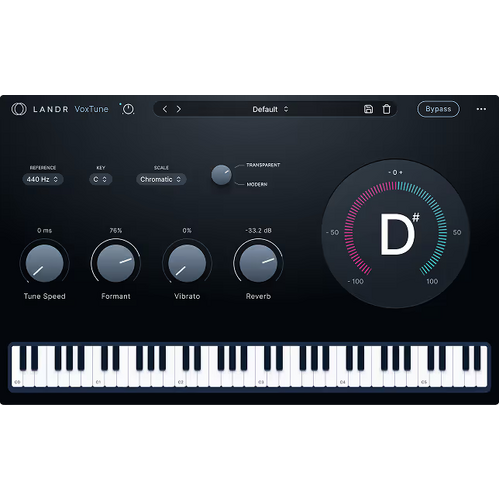The image size is (500, 500).
Task: Open the Key dropdown set to C
Action: coord(100,179)
